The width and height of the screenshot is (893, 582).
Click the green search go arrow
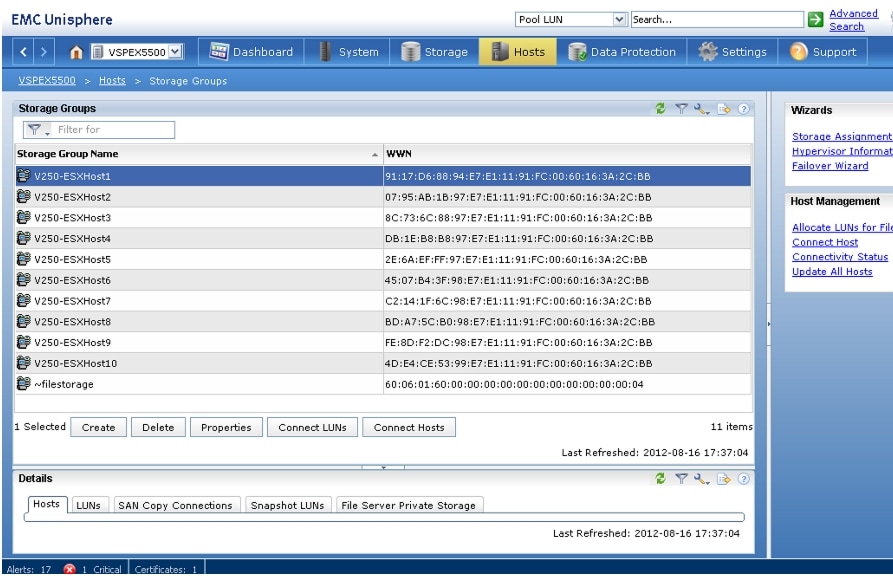816,19
